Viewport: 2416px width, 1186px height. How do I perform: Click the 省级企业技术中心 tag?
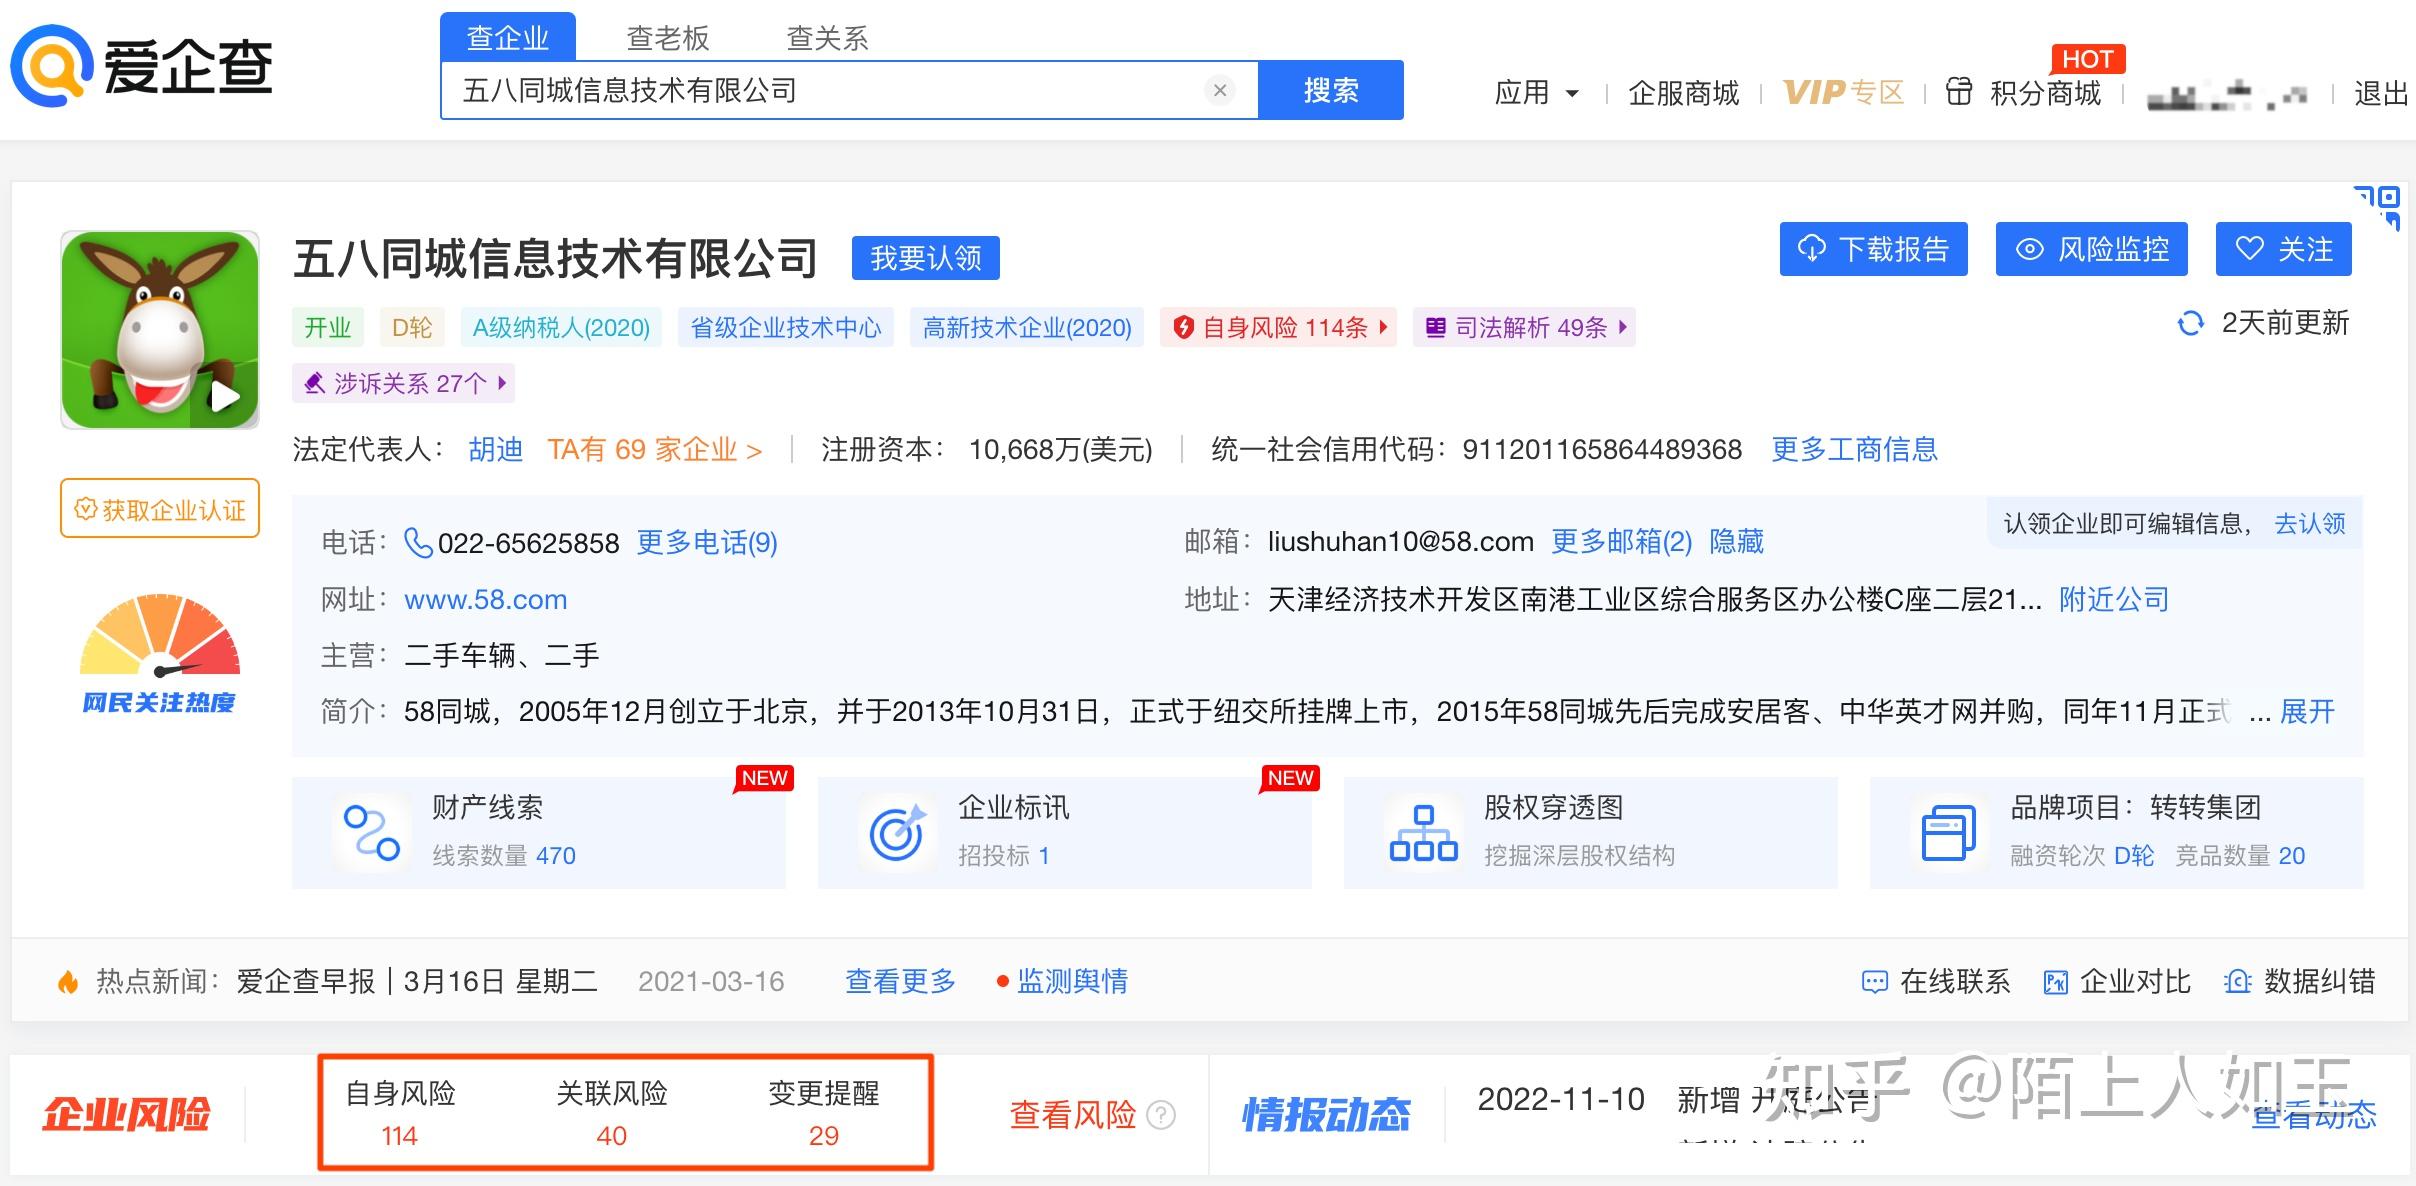pyautogui.click(x=786, y=327)
